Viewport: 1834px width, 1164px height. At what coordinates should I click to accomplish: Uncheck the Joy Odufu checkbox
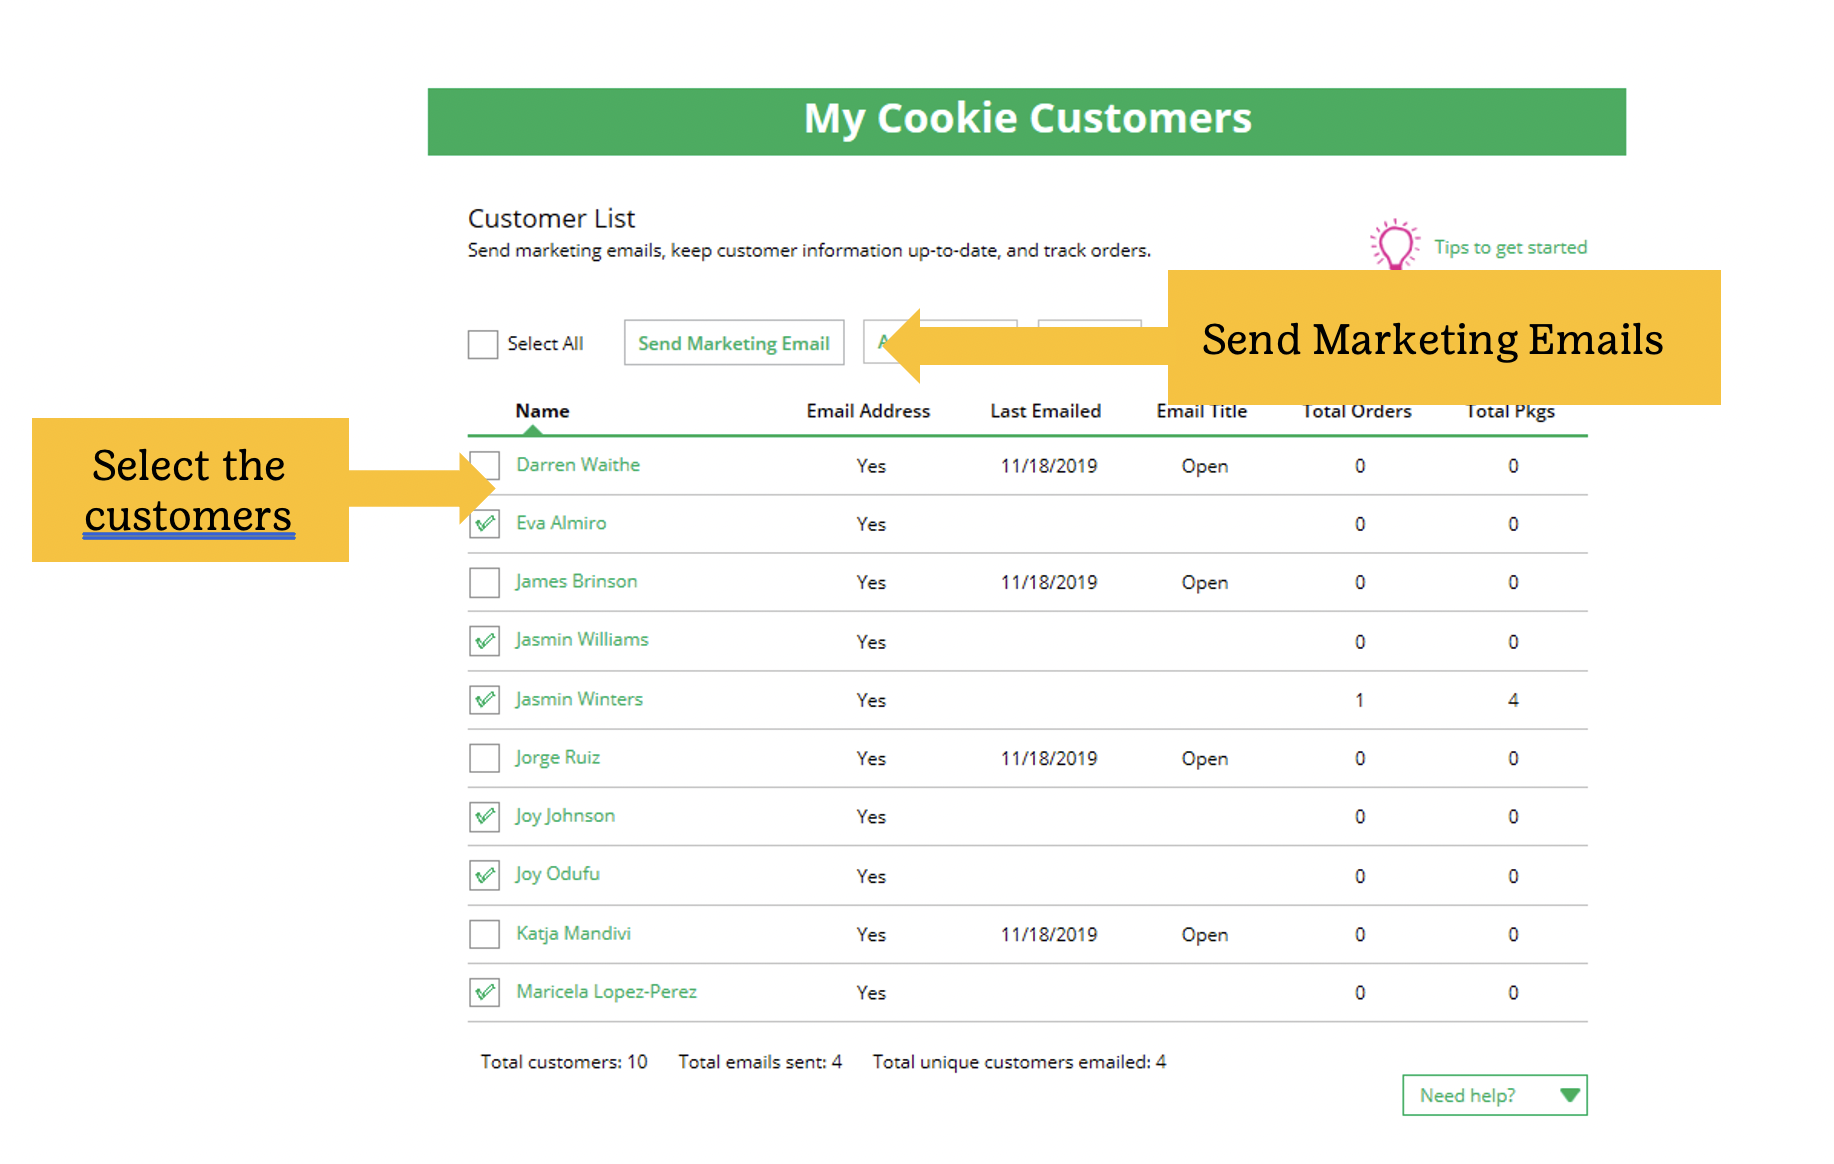(485, 875)
